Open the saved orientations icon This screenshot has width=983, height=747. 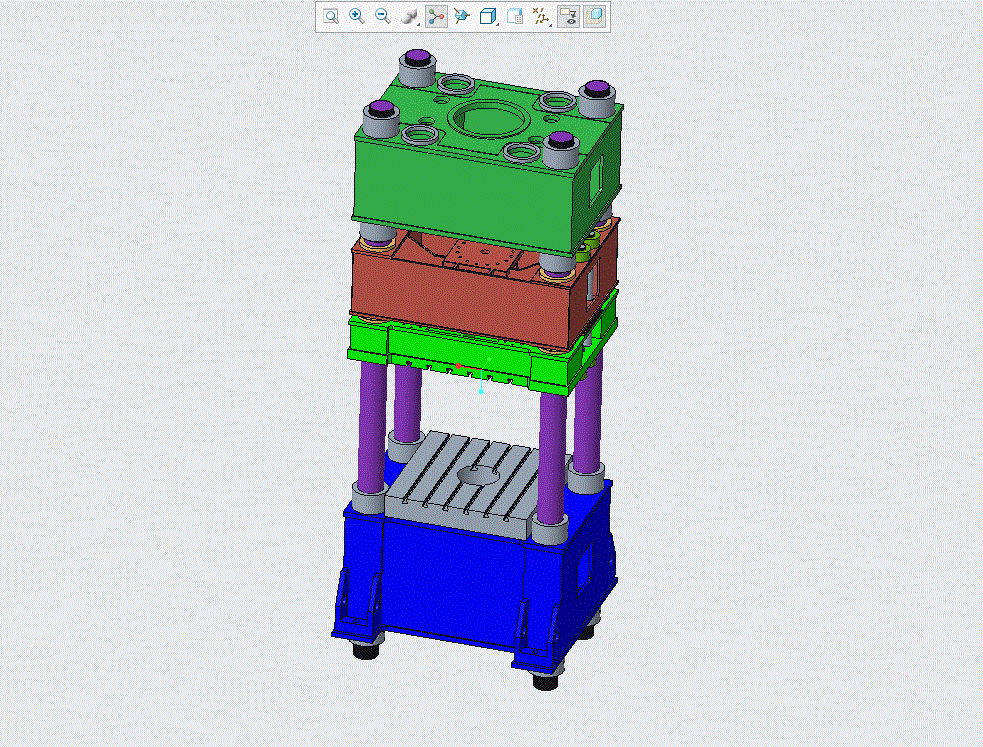[x=462, y=16]
